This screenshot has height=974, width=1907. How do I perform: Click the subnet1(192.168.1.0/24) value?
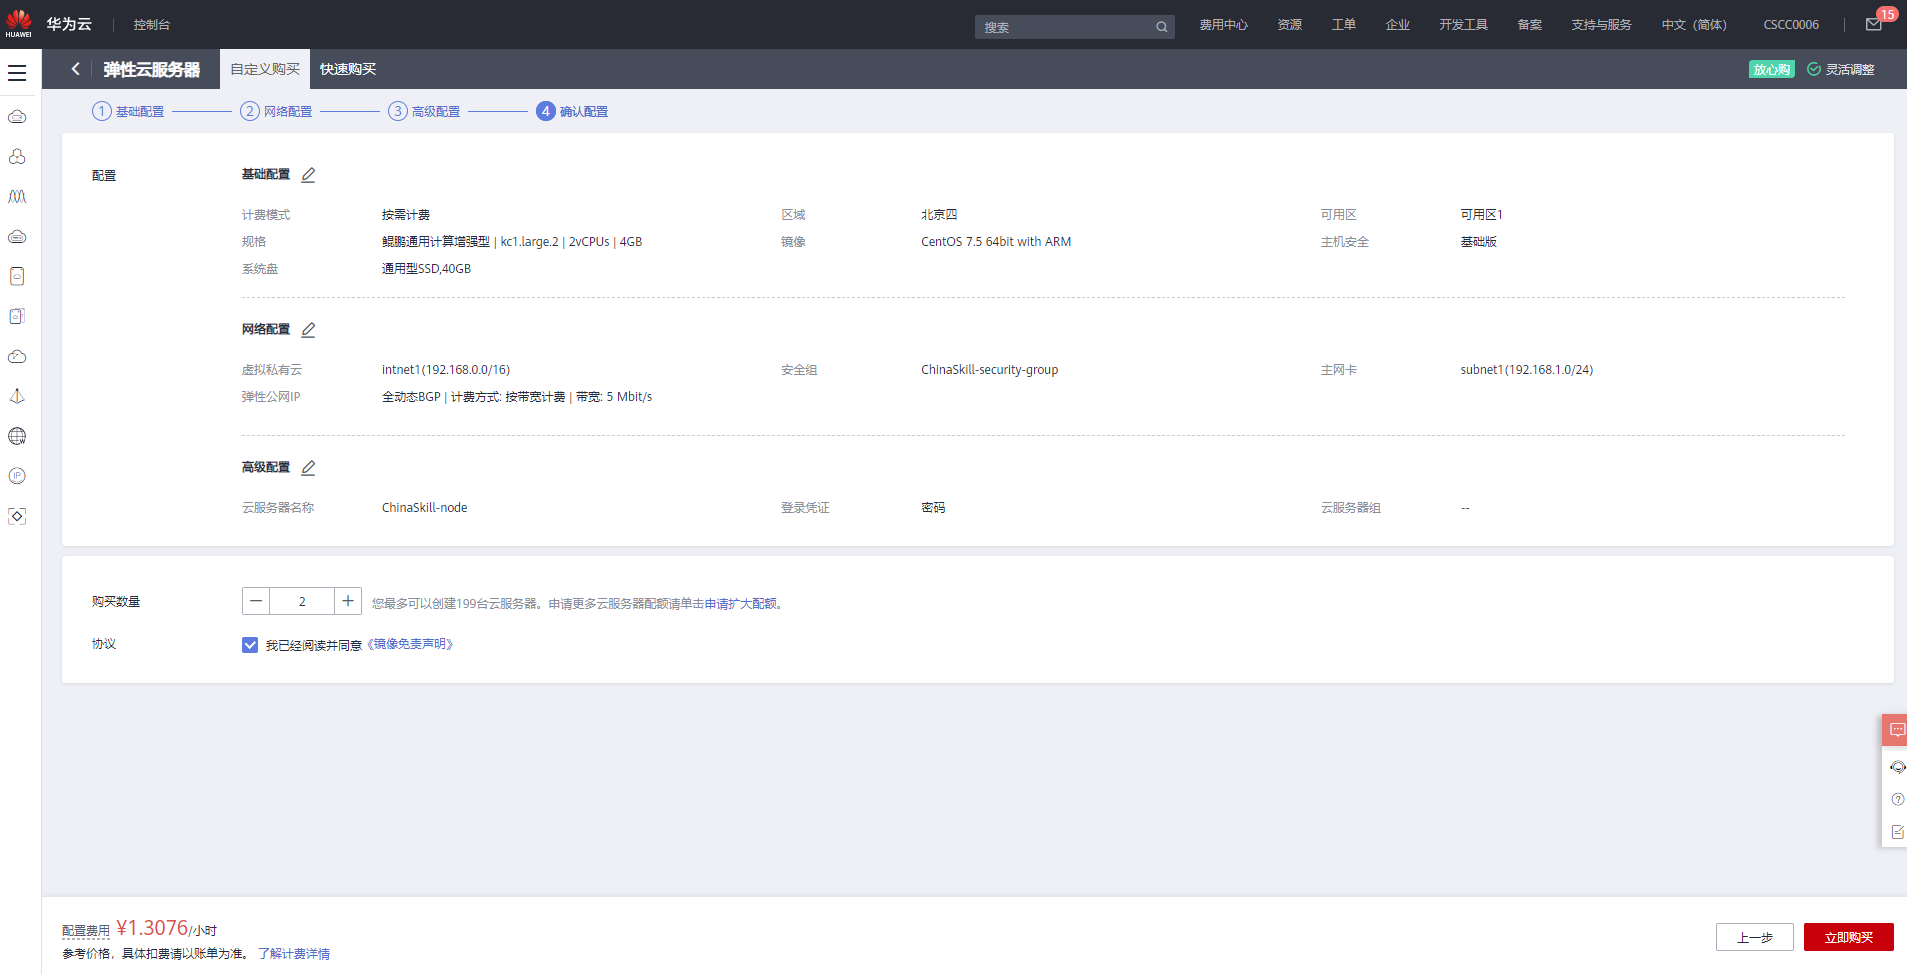(x=1526, y=370)
